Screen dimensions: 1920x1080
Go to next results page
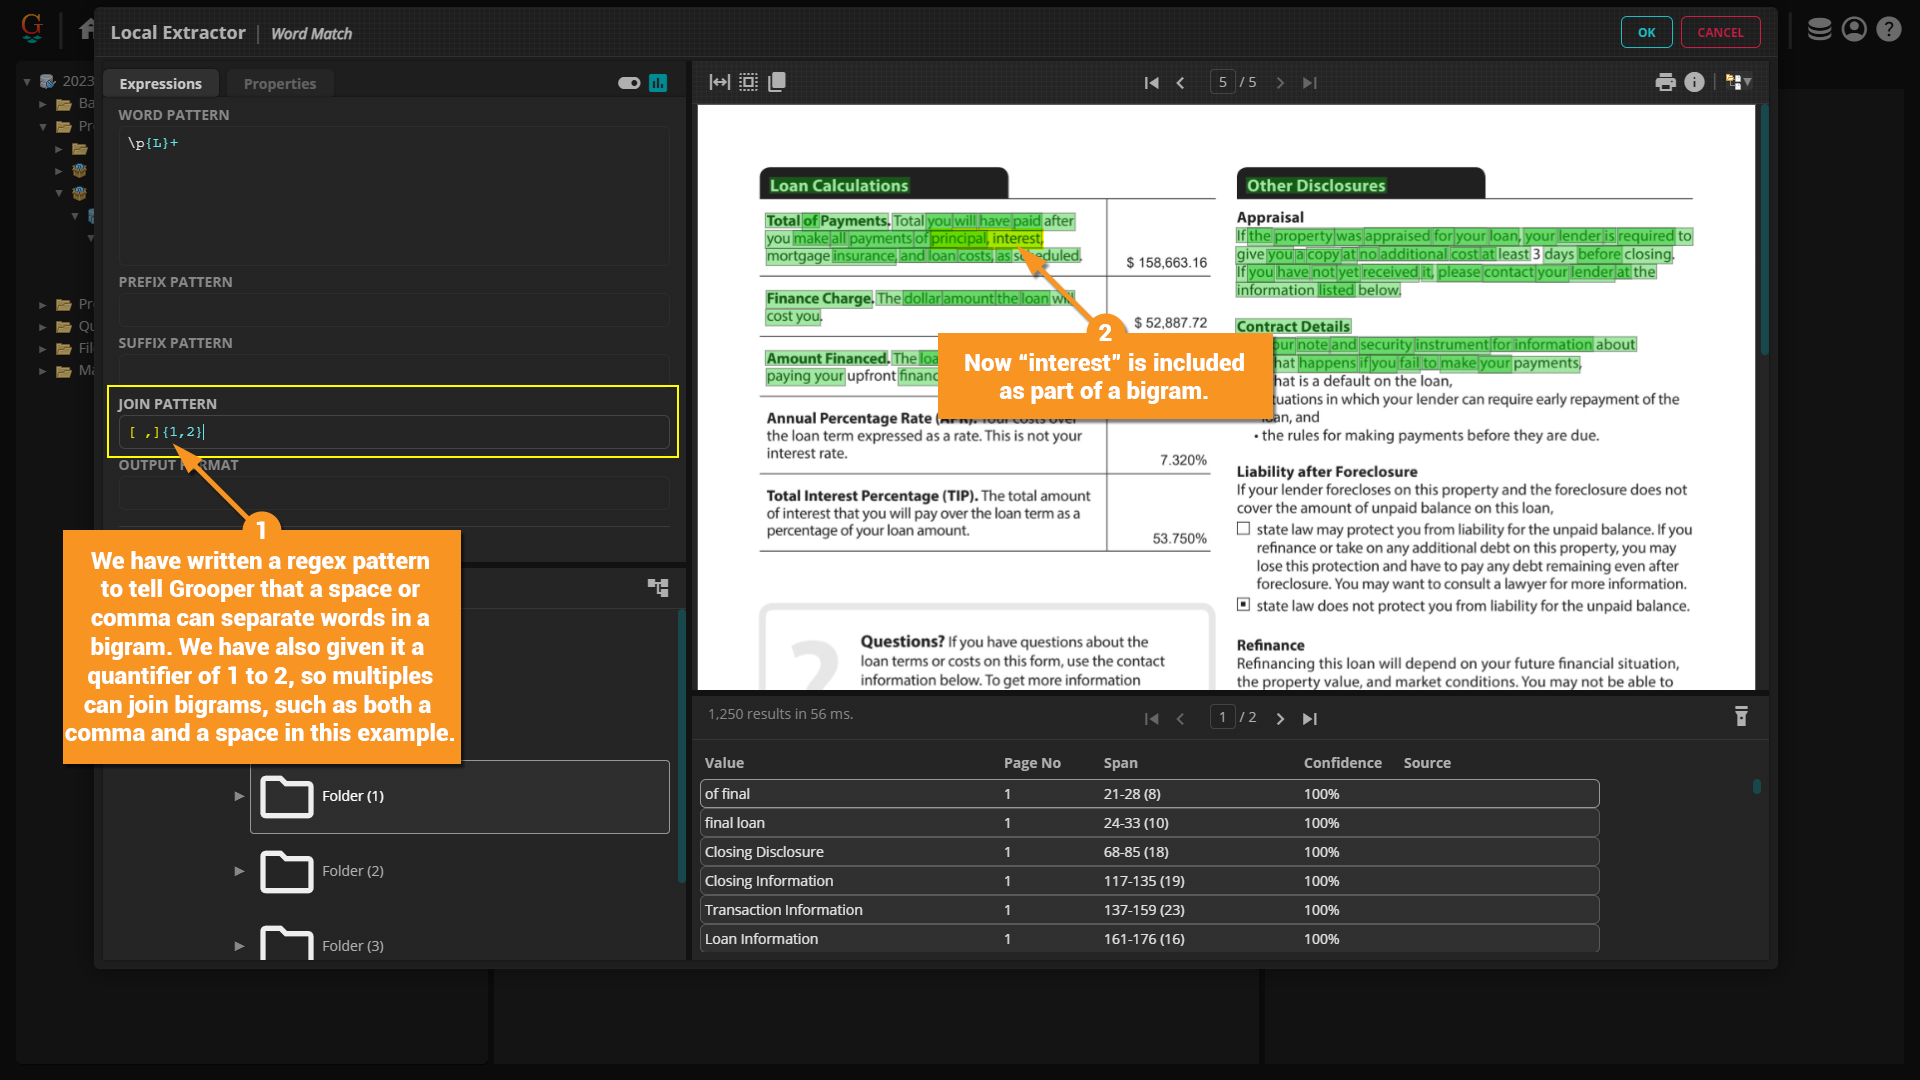point(1280,718)
